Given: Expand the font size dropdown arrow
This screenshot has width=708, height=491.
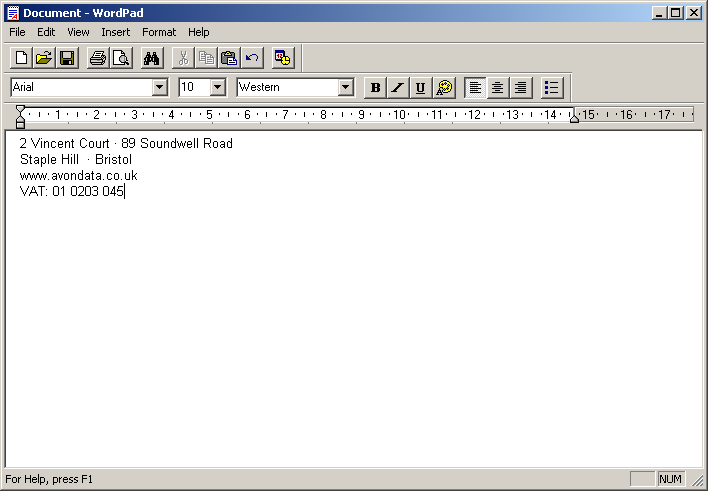Looking at the screenshot, I should click(218, 87).
